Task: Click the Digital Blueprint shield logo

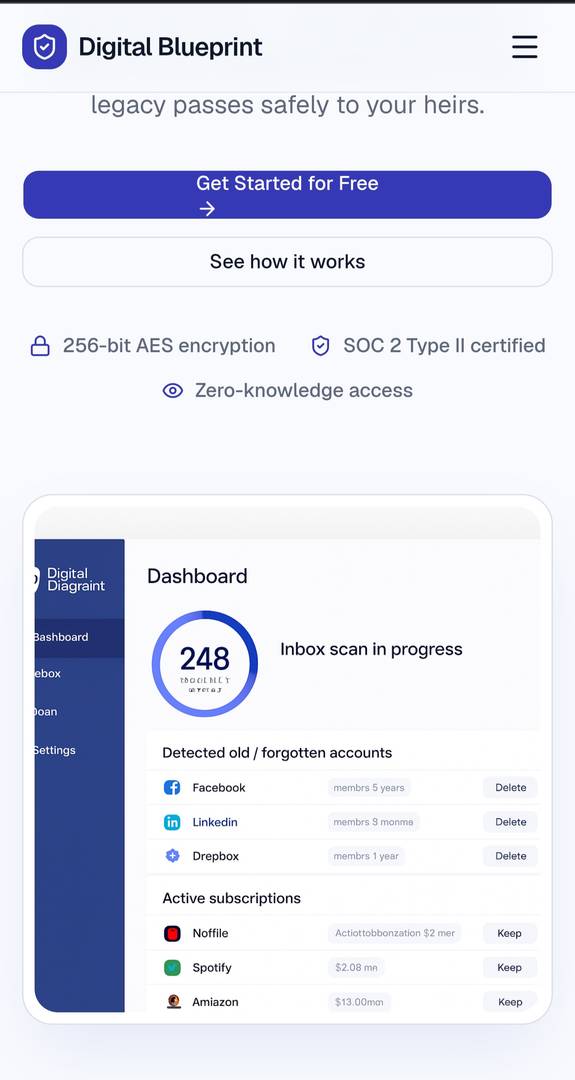Action: (x=44, y=47)
